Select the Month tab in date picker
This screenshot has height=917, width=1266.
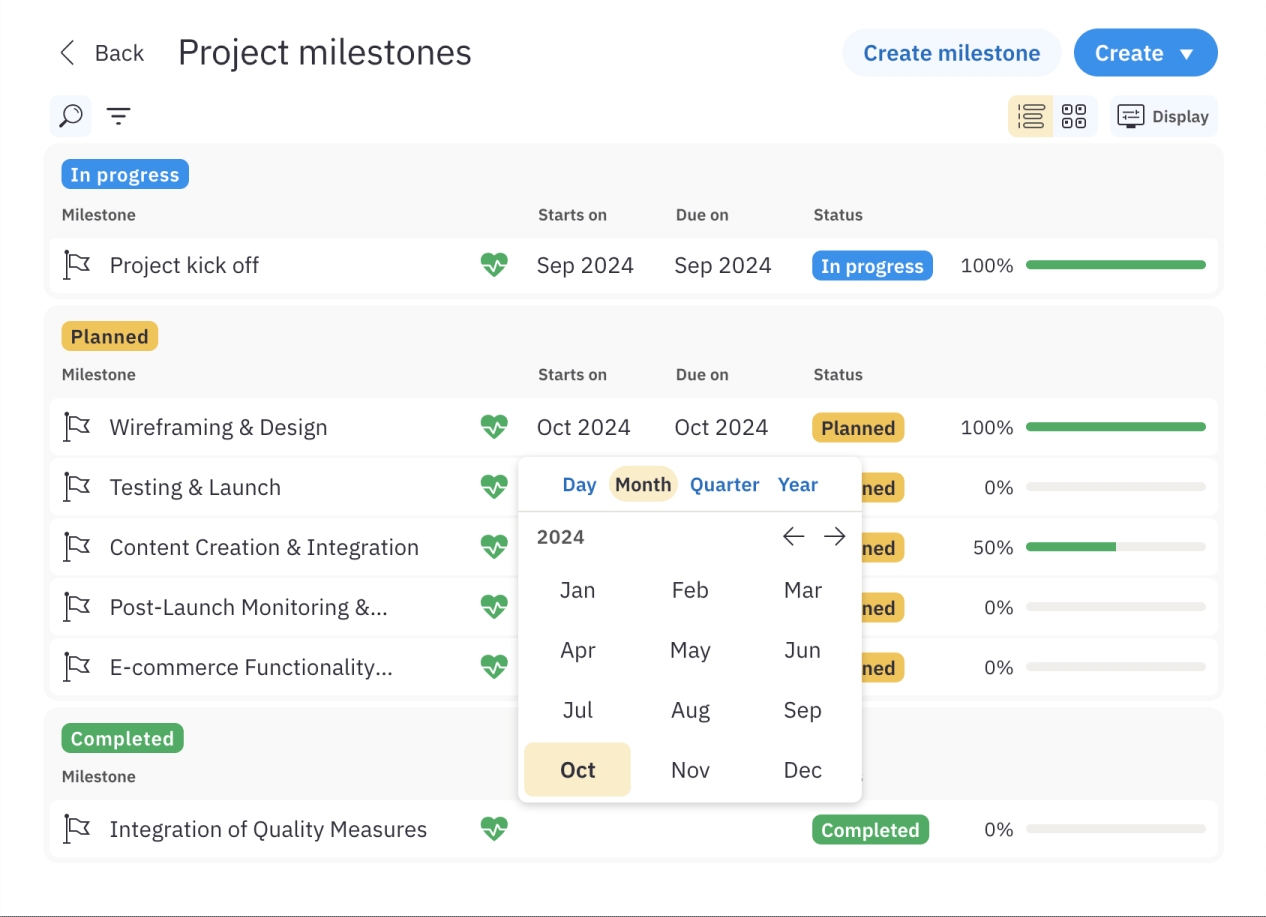click(x=643, y=485)
